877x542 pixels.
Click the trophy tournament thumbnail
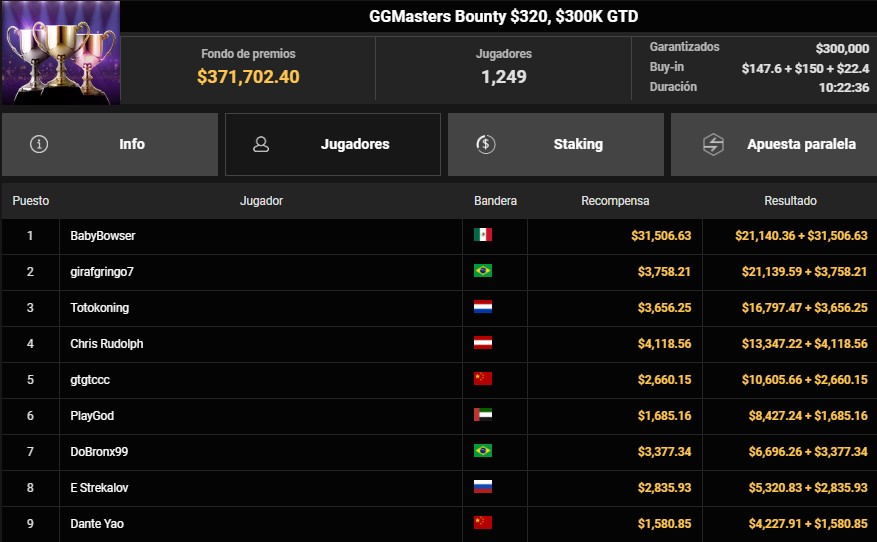tap(60, 52)
